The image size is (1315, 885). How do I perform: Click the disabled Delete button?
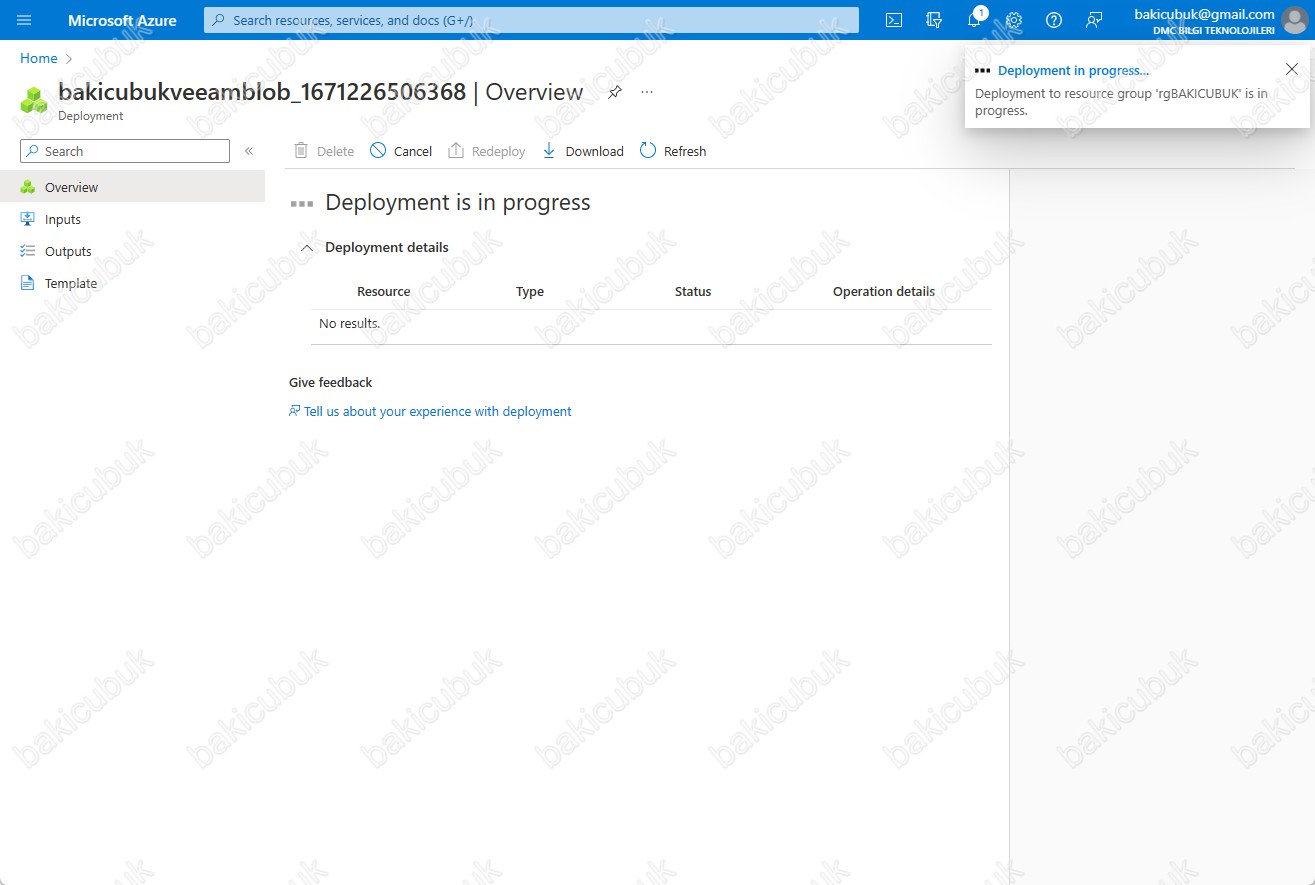coord(324,151)
